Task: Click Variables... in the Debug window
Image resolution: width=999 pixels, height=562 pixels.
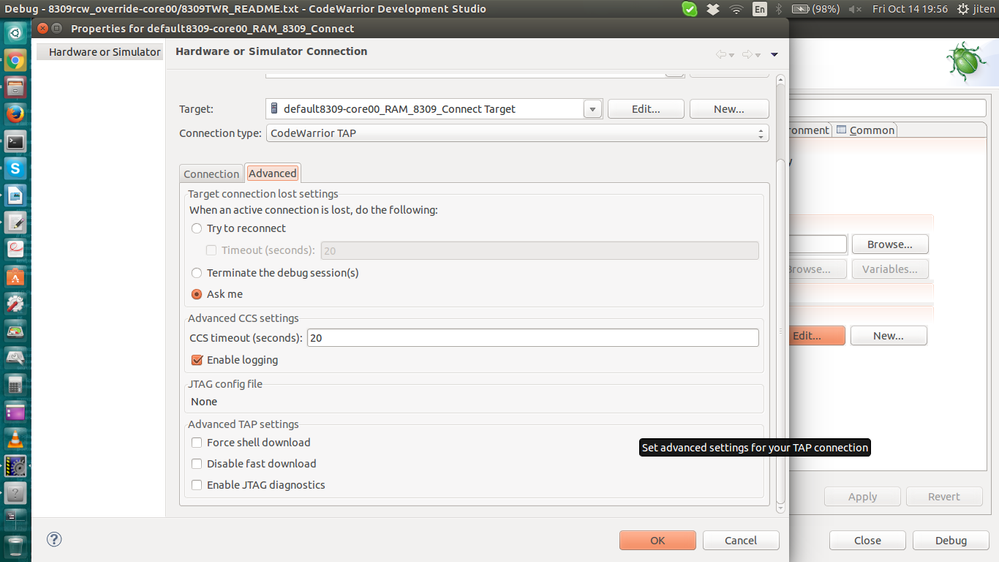Action: pyautogui.click(x=889, y=269)
